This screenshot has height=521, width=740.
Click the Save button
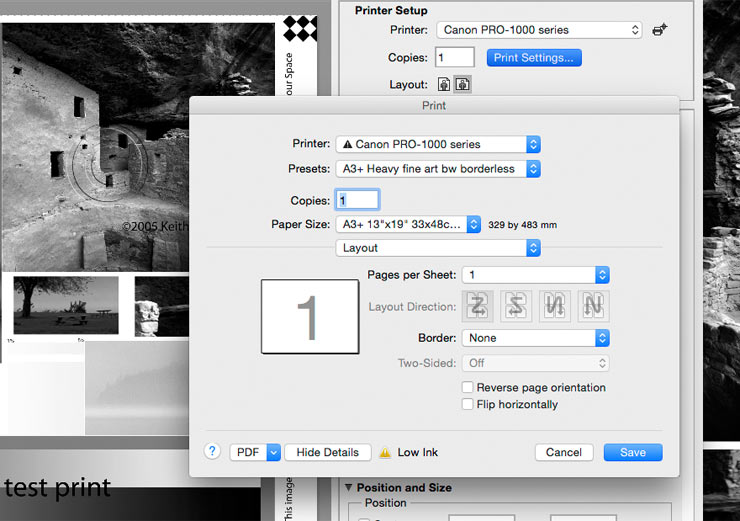pos(633,453)
